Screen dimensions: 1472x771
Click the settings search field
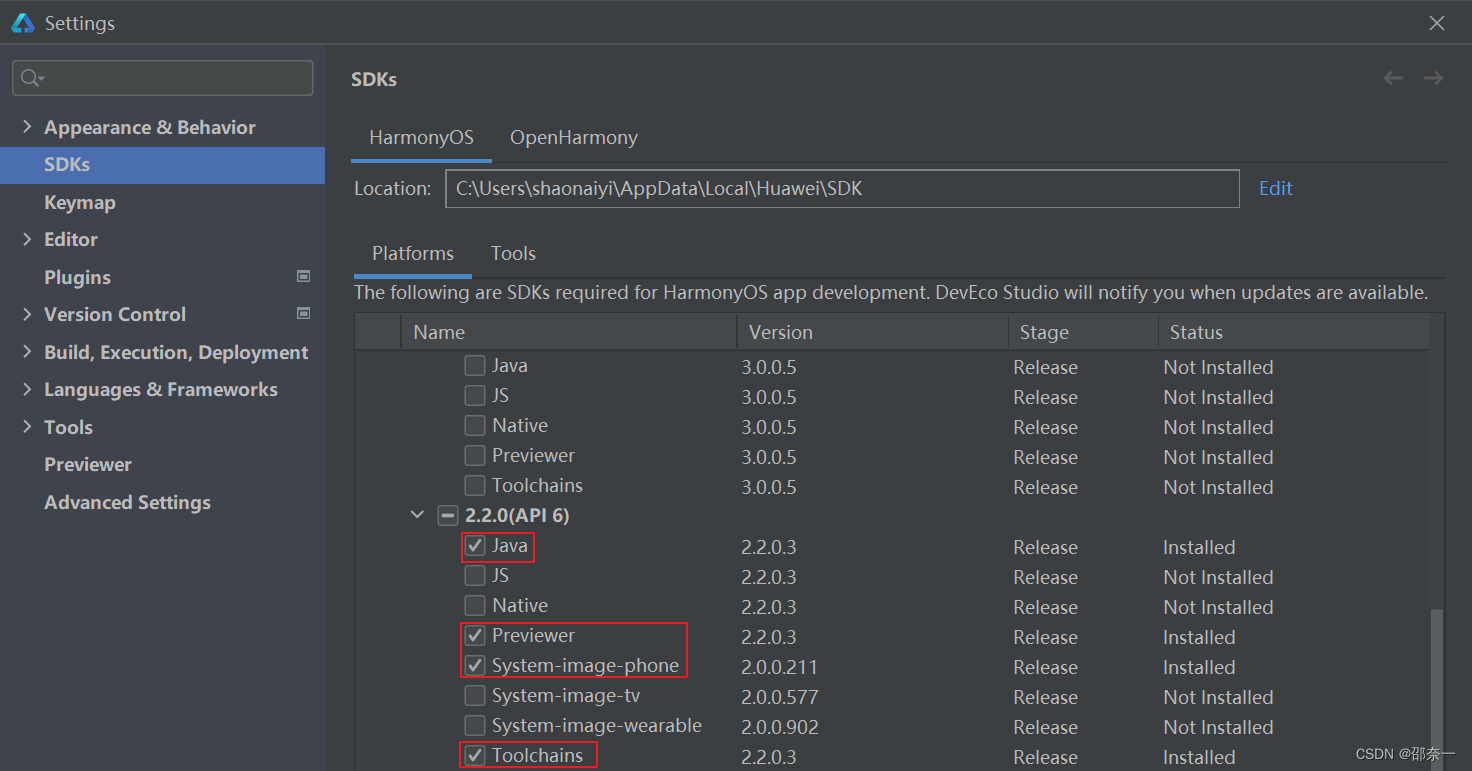163,78
